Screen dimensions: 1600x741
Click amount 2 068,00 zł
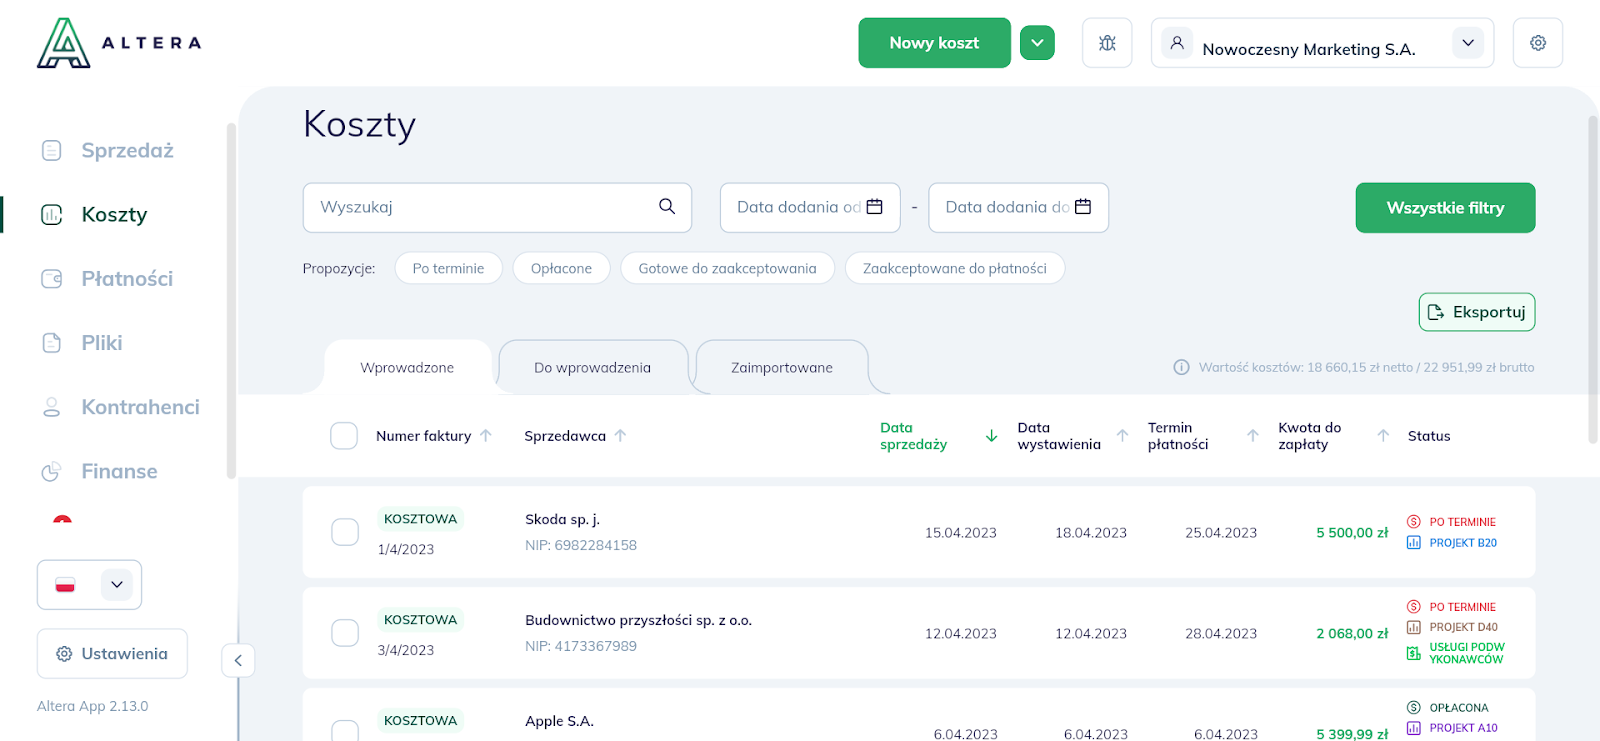pyautogui.click(x=1352, y=633)
